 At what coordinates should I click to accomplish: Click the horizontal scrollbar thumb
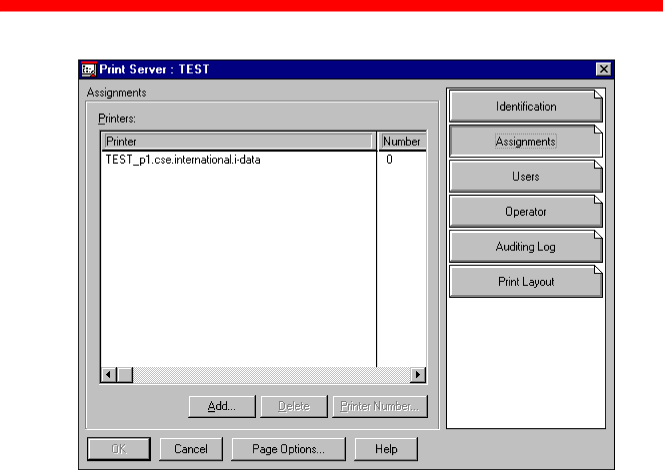pyautogui.click(x=125, y=374)
